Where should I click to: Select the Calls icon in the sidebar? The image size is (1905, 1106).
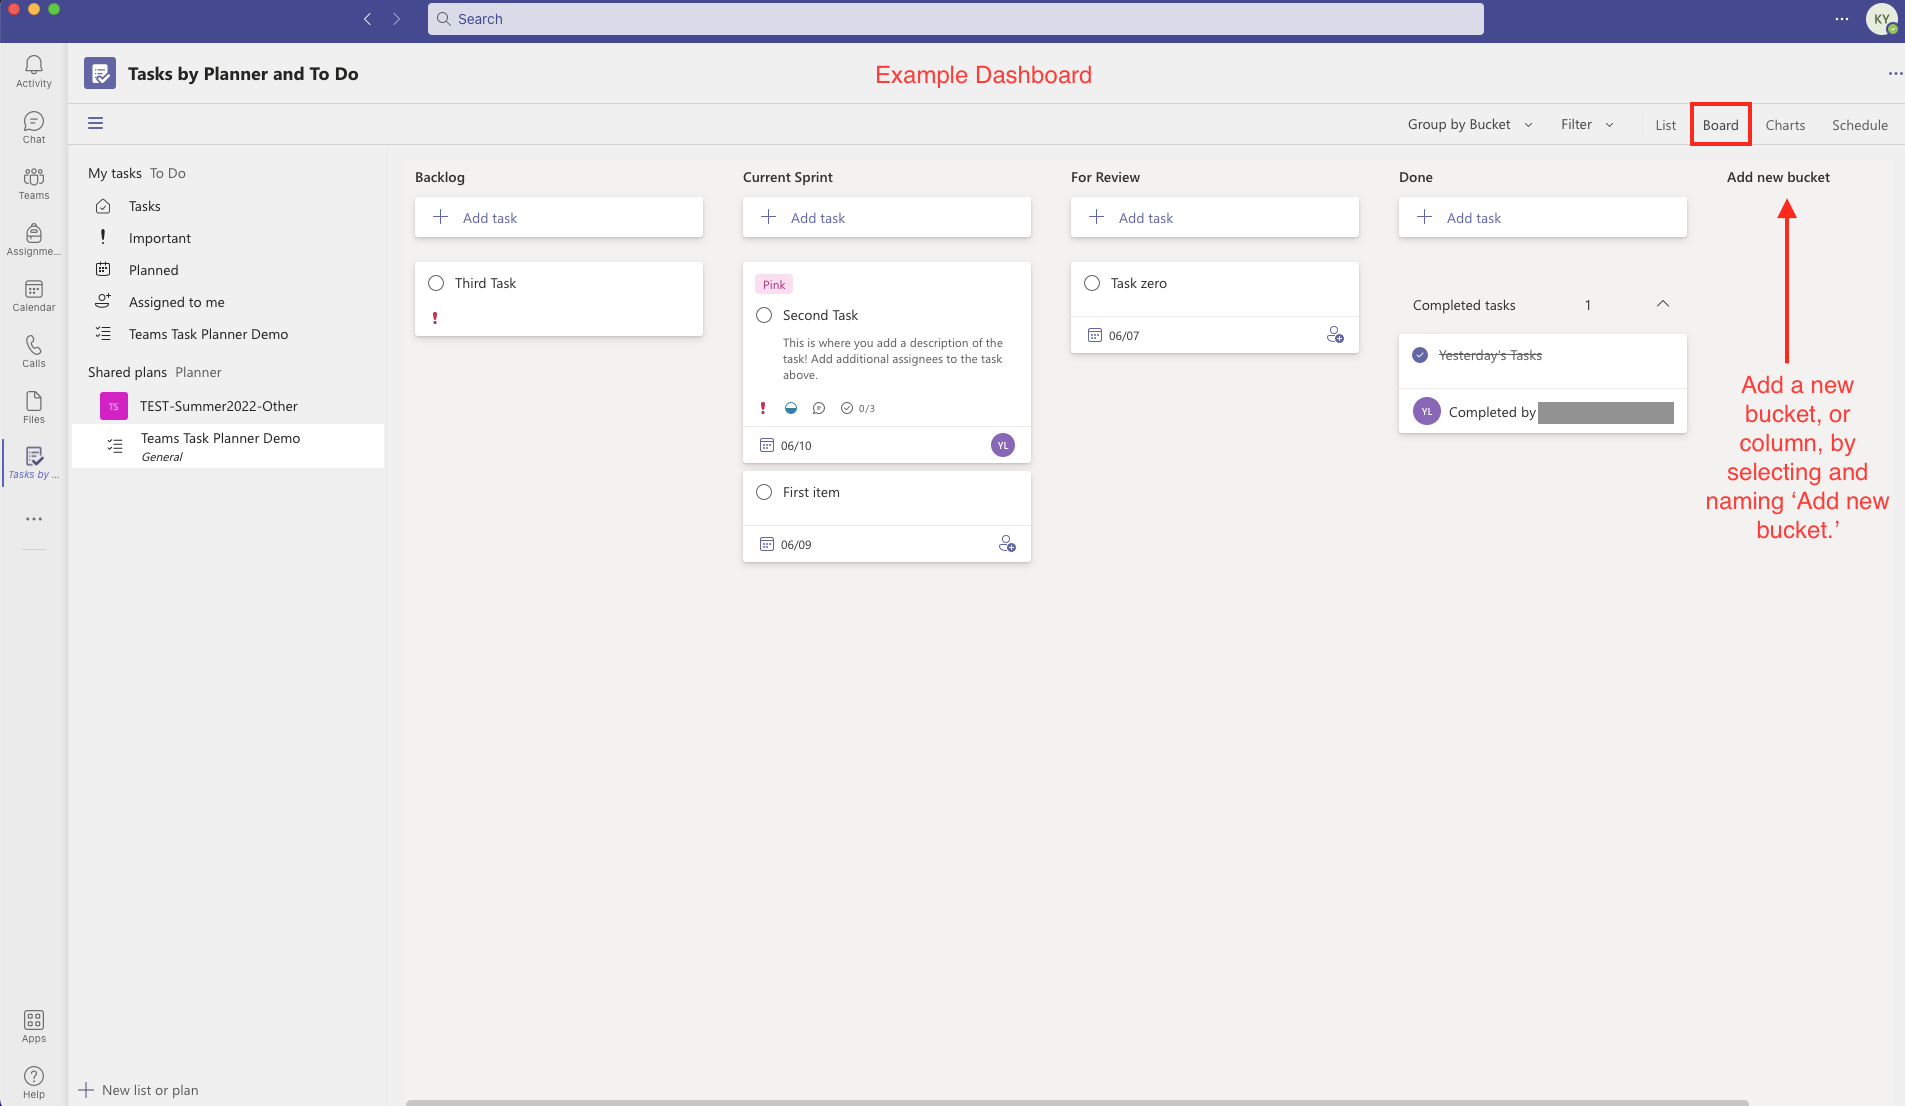pyautogui.click(x=33, y=349)
